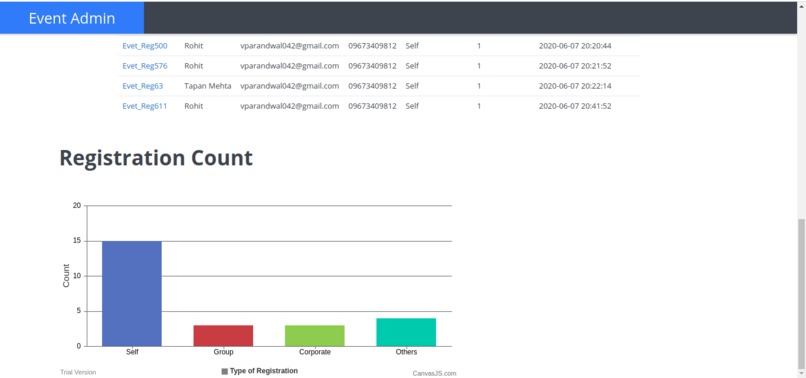Click the page vertical scrollbar thumb
The width and height of the screenshot is (806, 378).
point(801,293)
